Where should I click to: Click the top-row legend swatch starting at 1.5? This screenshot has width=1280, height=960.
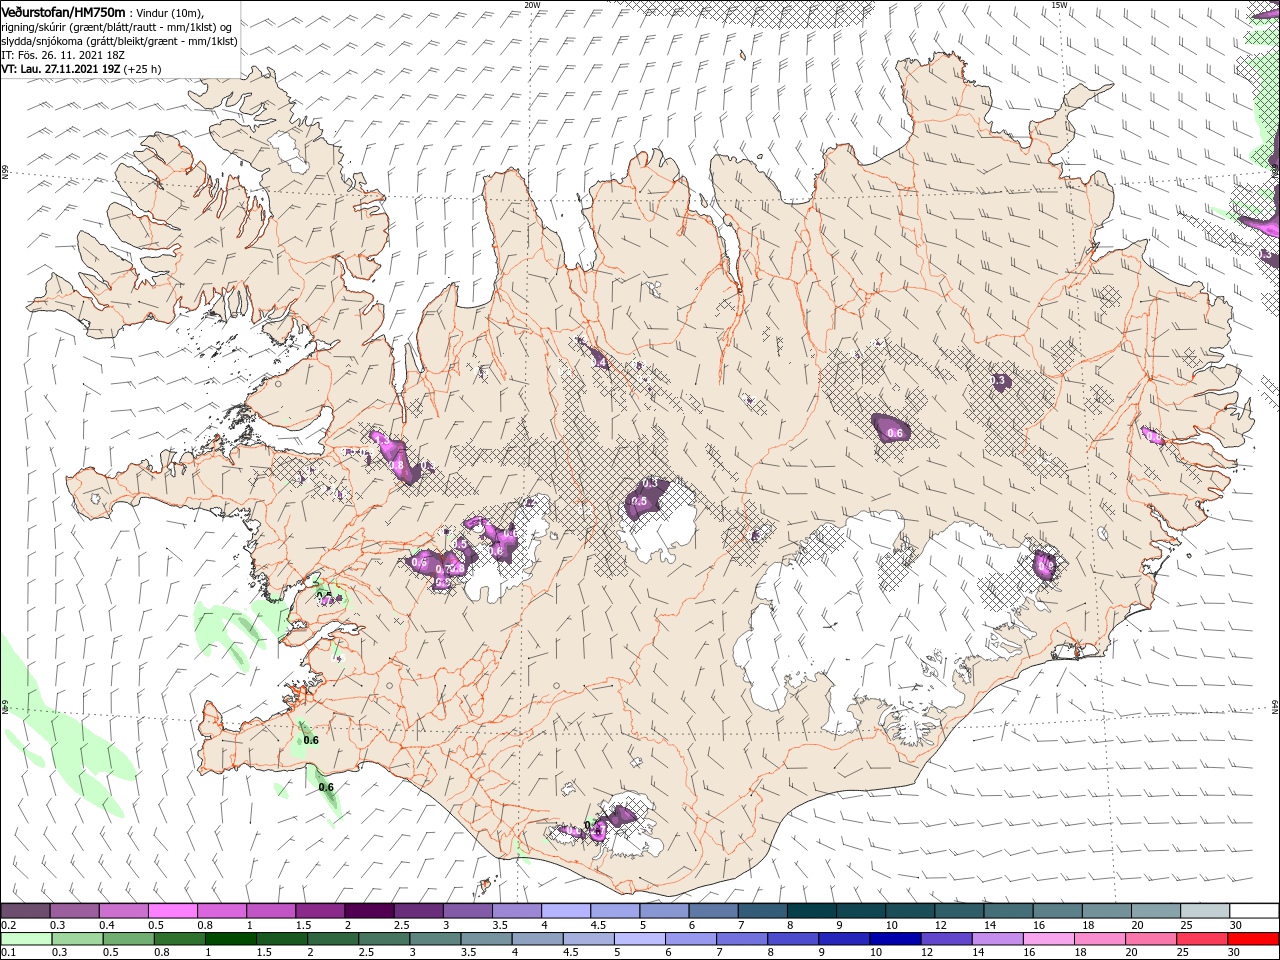tap(319, 911)
